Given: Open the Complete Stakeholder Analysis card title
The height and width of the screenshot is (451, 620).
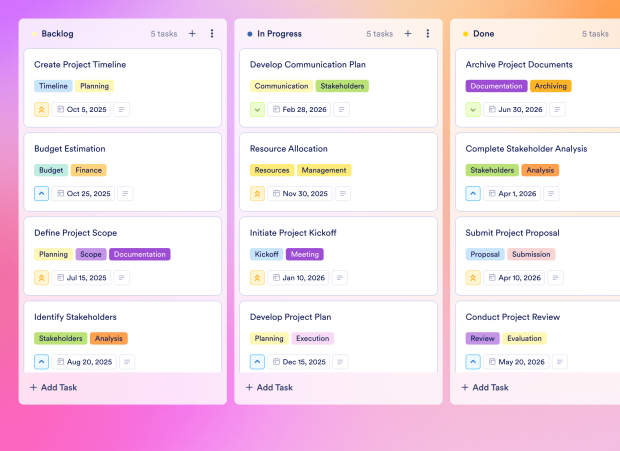Looking at the screenshot, I should [x=526, y=149].
